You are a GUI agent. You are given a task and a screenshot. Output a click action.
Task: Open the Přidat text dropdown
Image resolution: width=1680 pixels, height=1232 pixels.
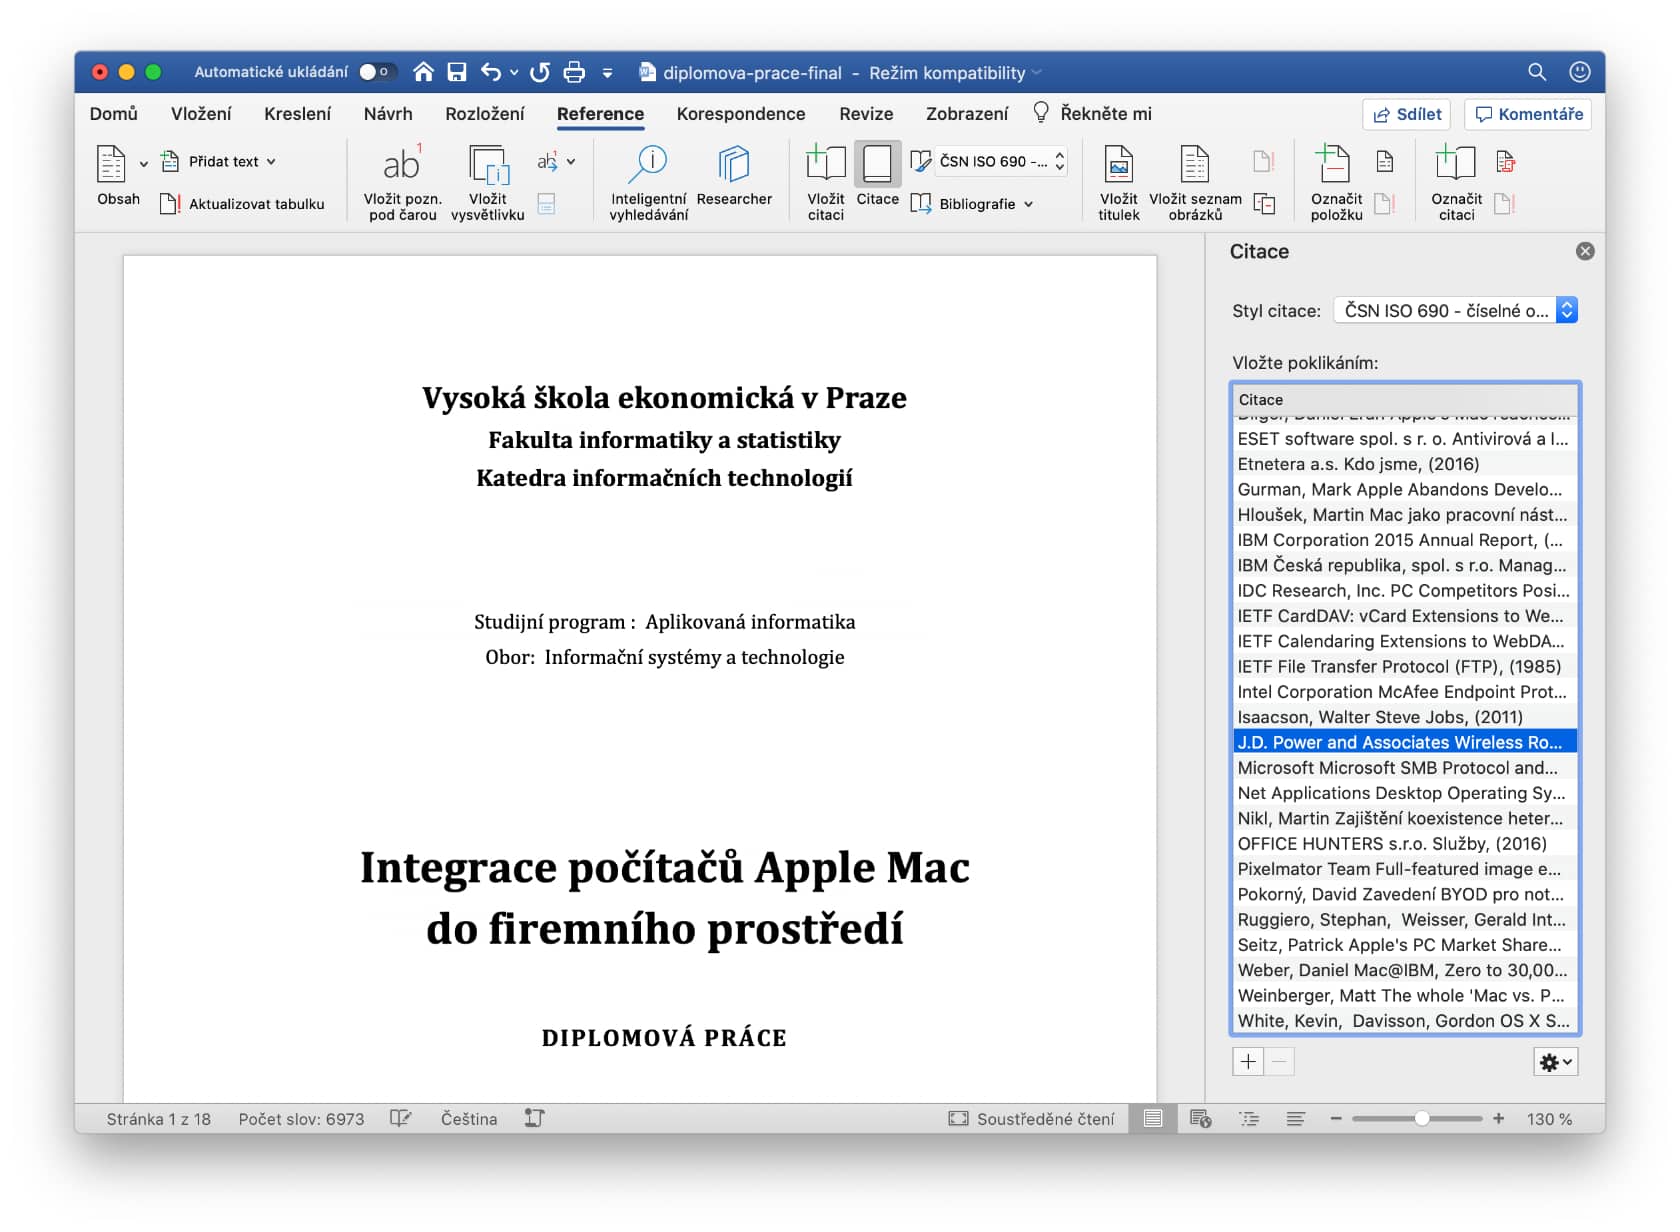coord(219,161)
